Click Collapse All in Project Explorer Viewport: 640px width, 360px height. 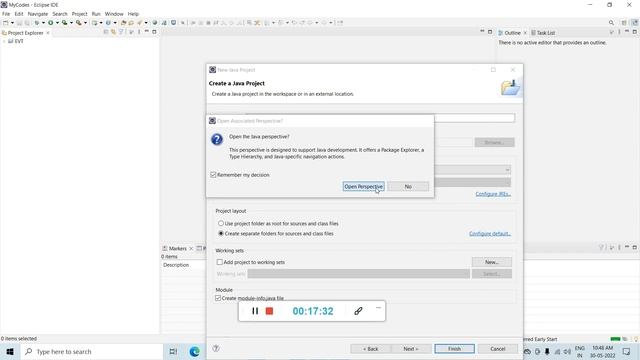point(106,32)
